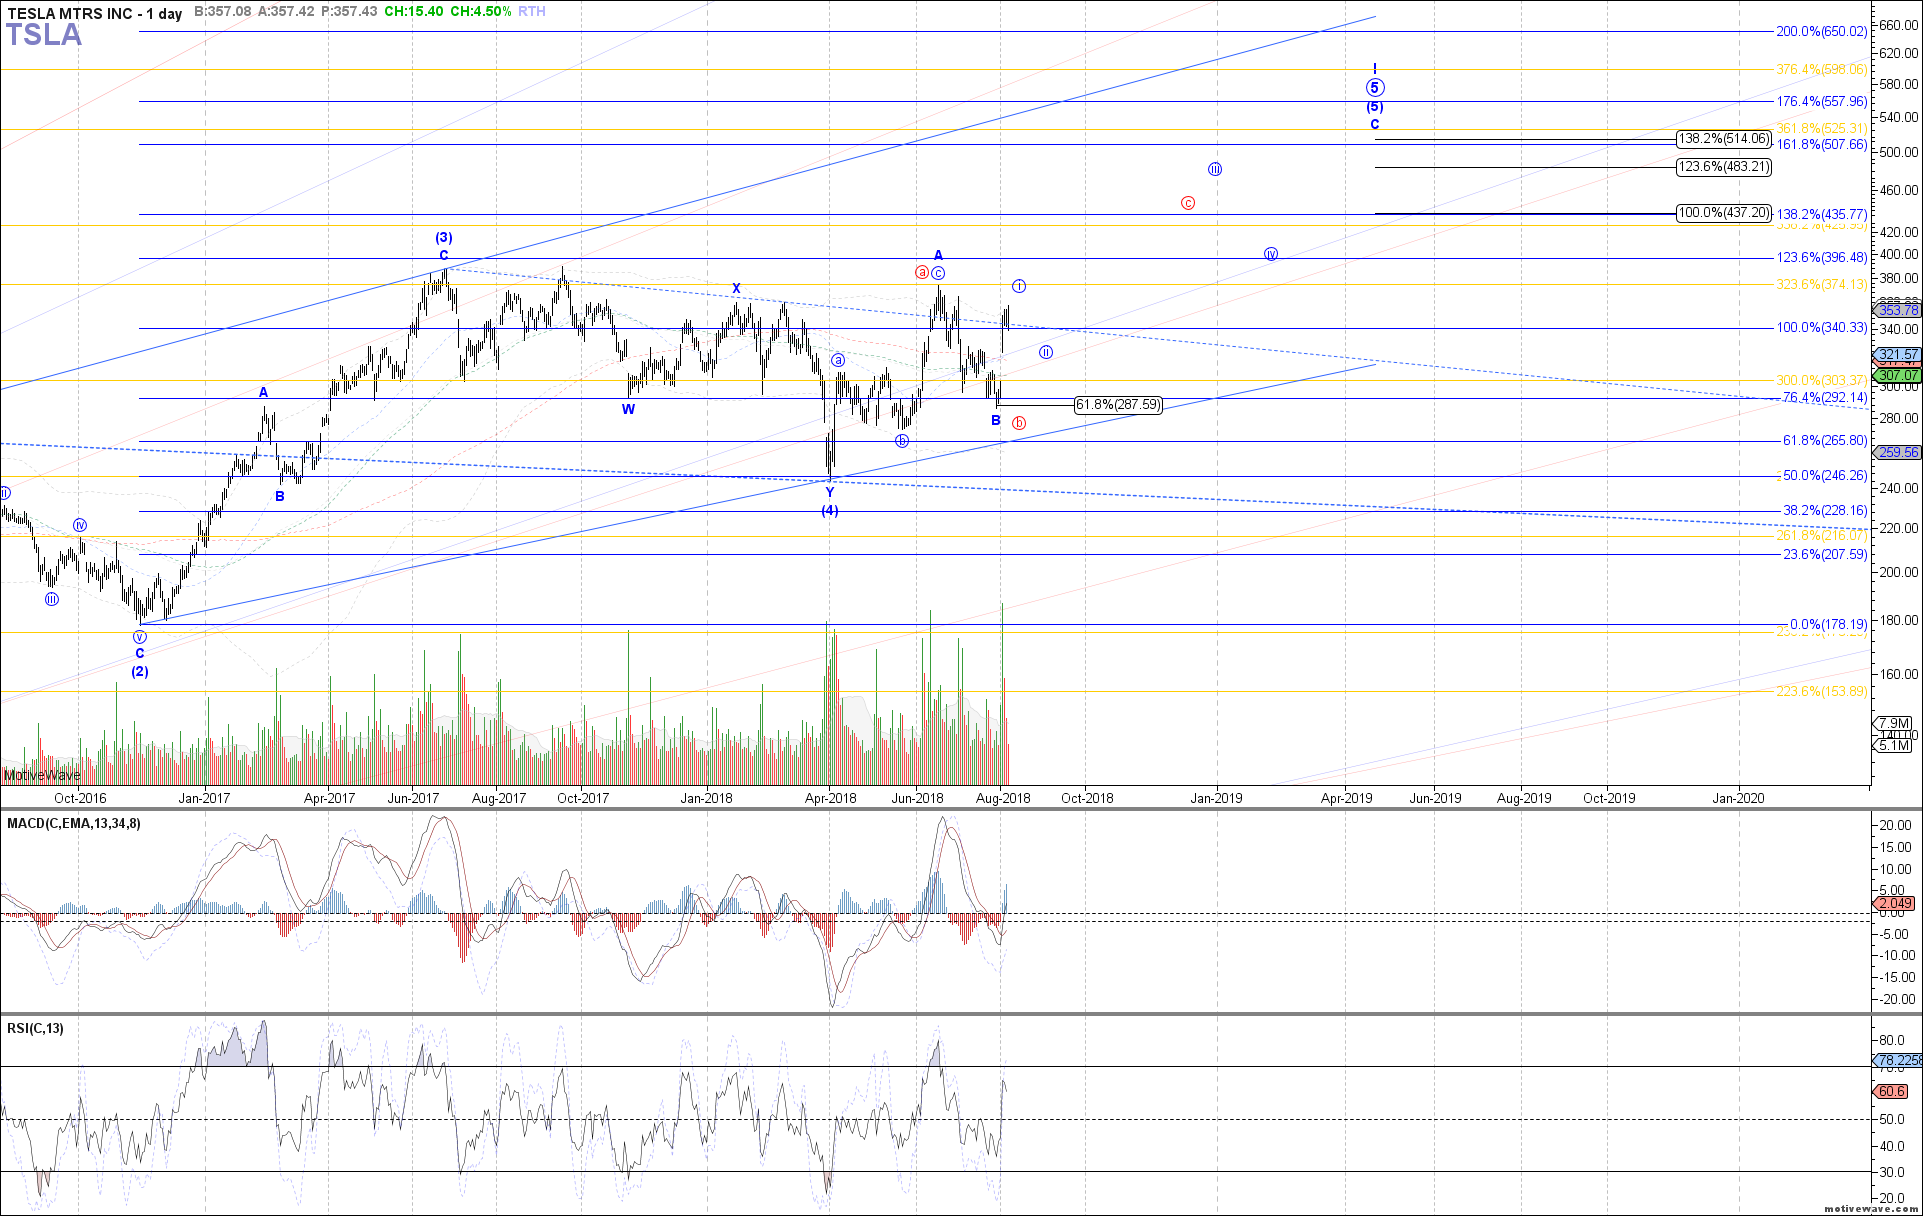Click the Oct-2016 date axis label
This screenshot has width=1923, height=1216.
80,798
